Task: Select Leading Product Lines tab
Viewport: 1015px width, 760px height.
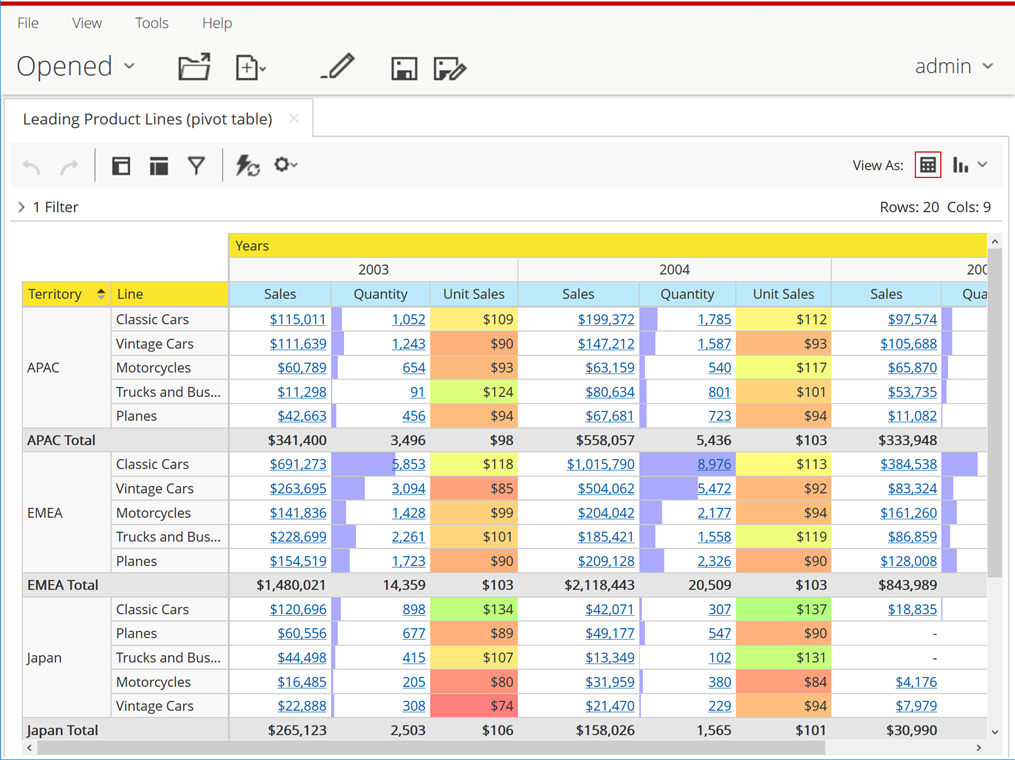Action: point(147,119)
